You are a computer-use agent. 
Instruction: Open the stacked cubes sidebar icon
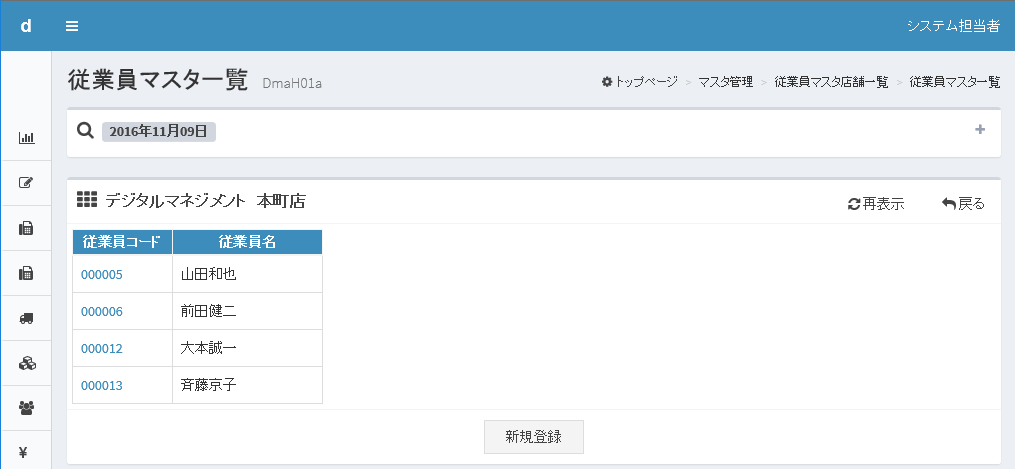click(x=27, y=363)
